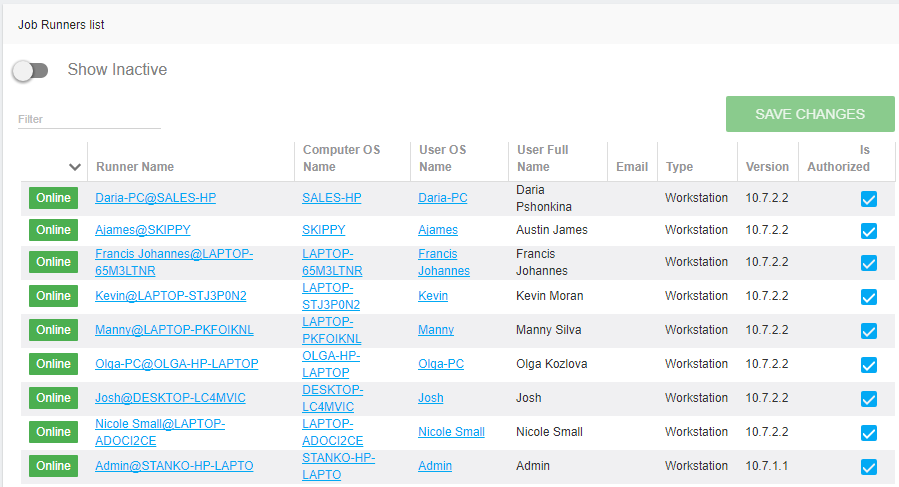
Task: Sort by Runner Name column header
Action: [x=135, y=167]
